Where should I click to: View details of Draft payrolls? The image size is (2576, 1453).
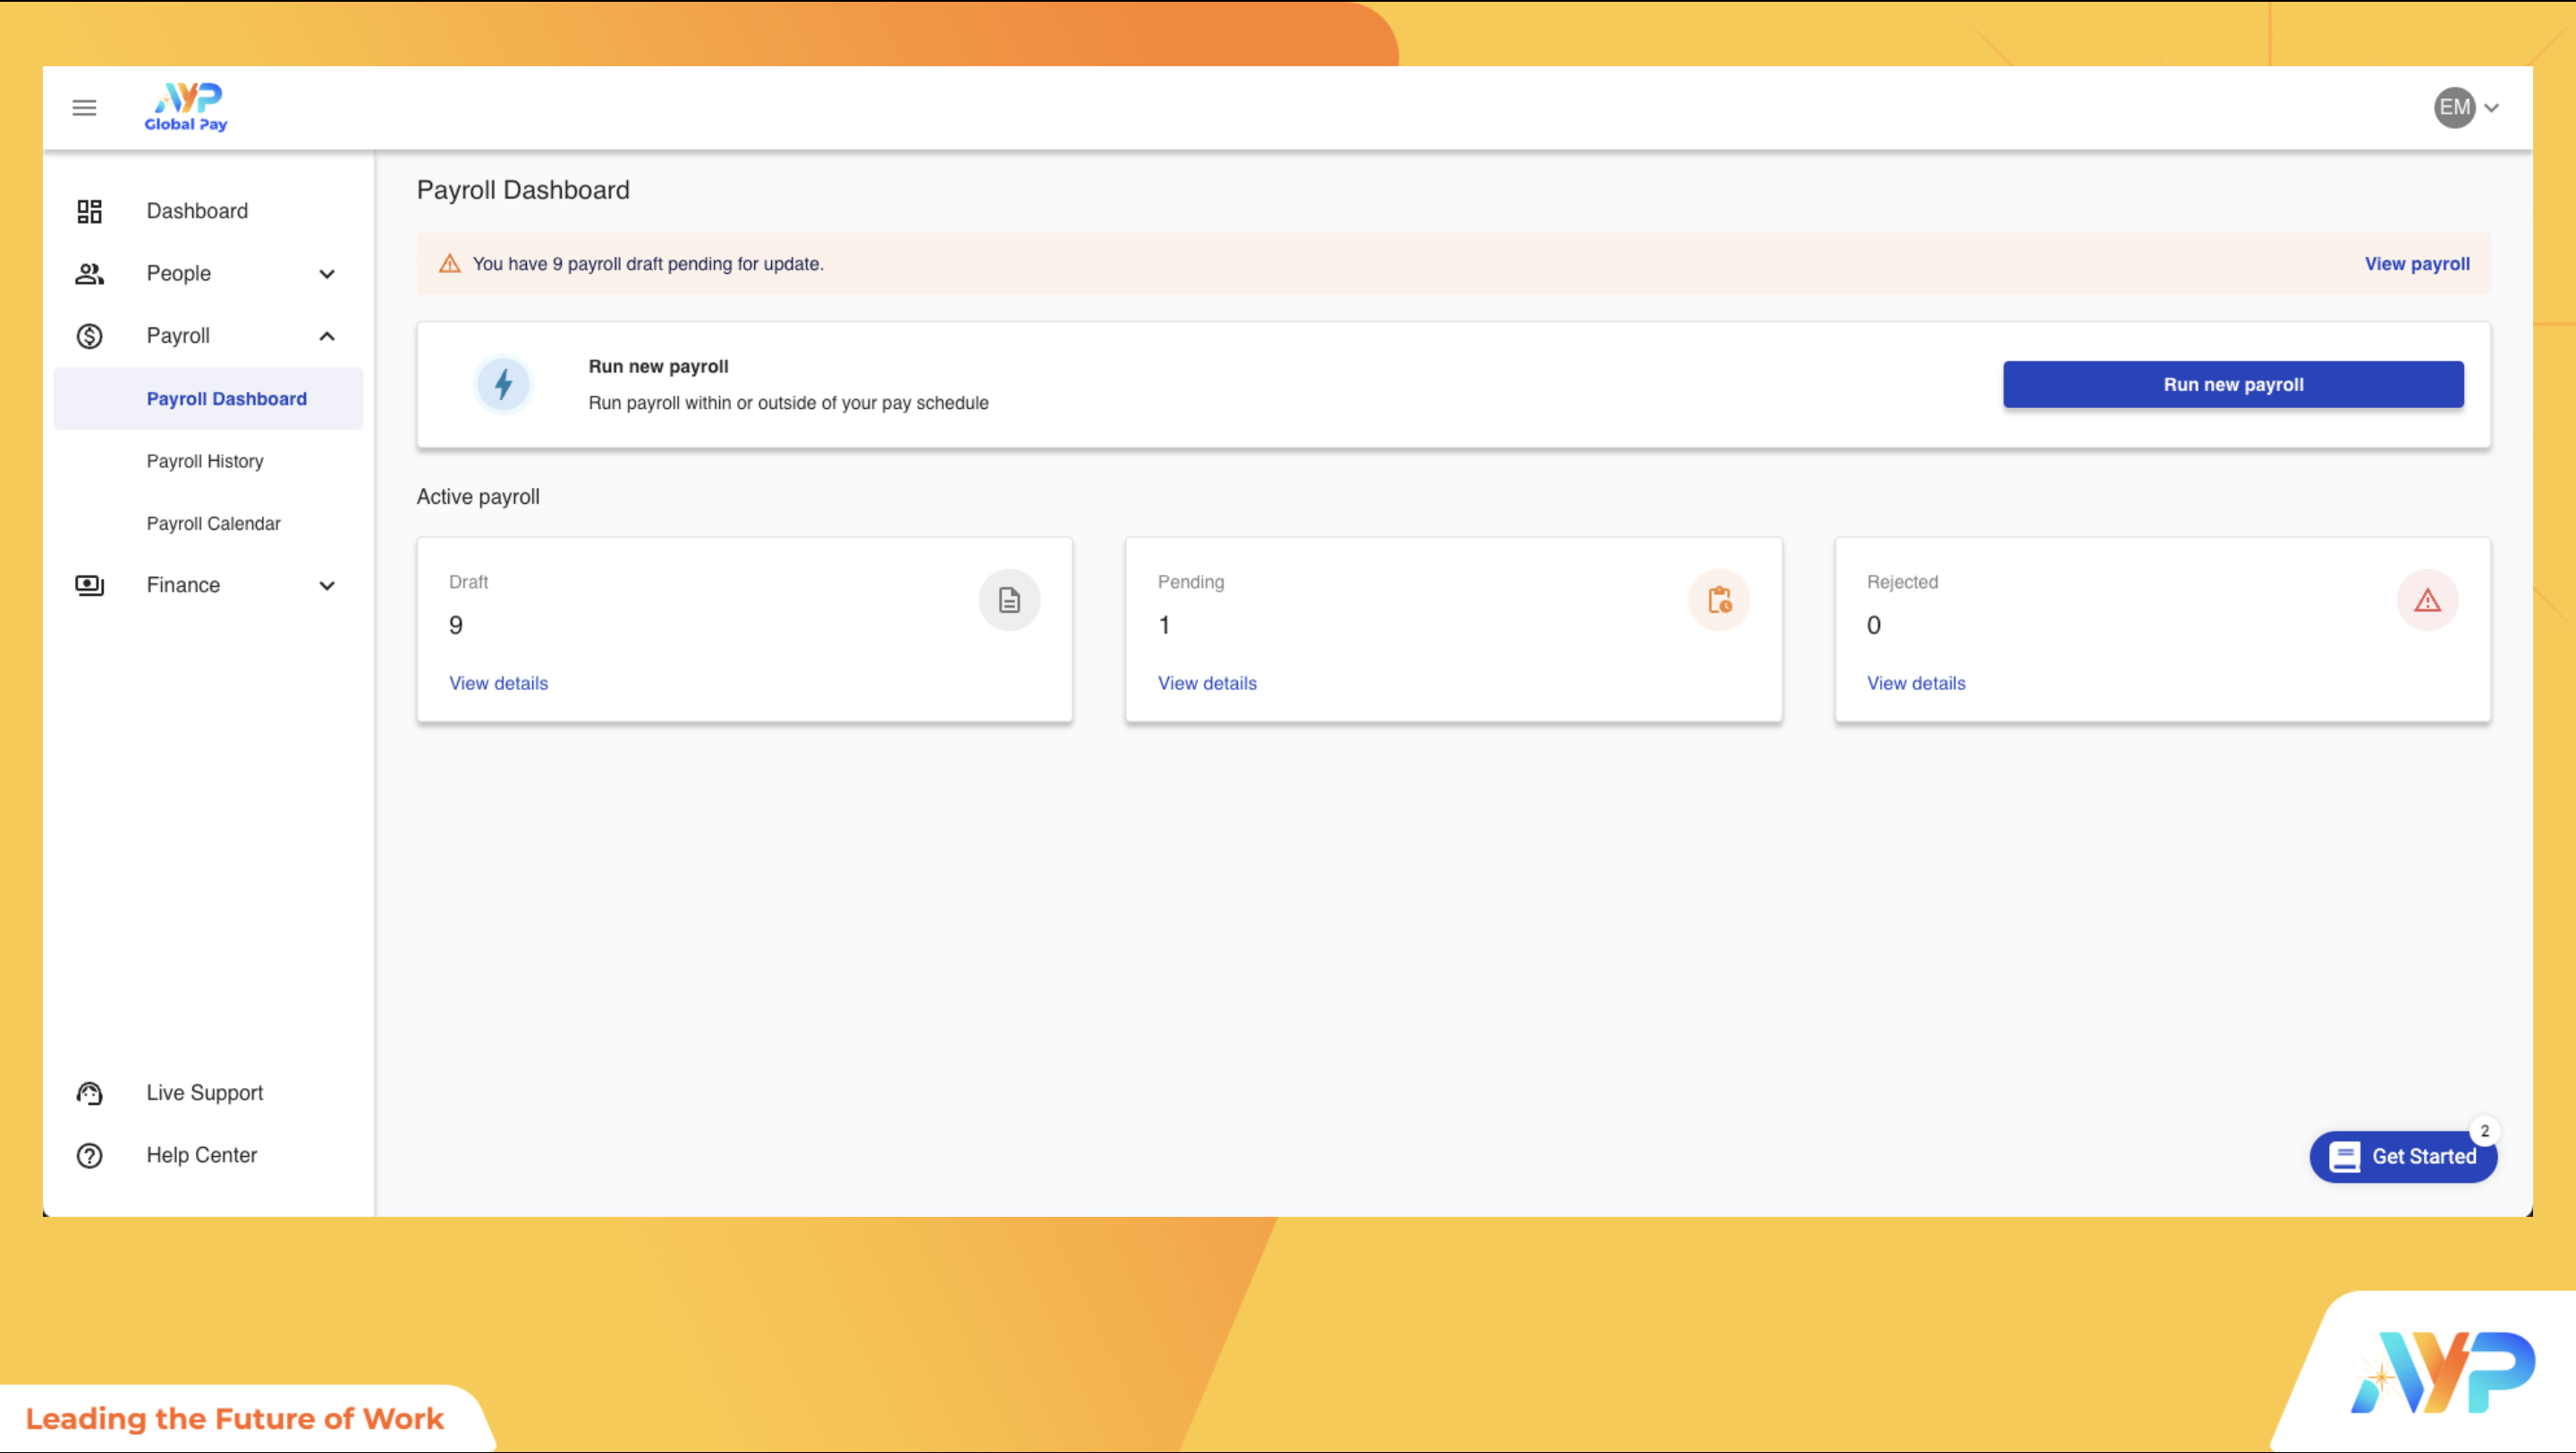coord(498,683)
